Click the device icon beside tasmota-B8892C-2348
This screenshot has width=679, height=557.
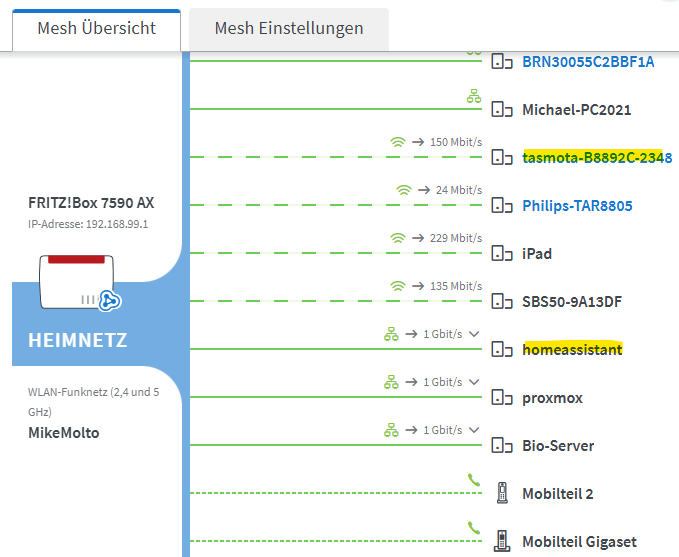(502, 158)
